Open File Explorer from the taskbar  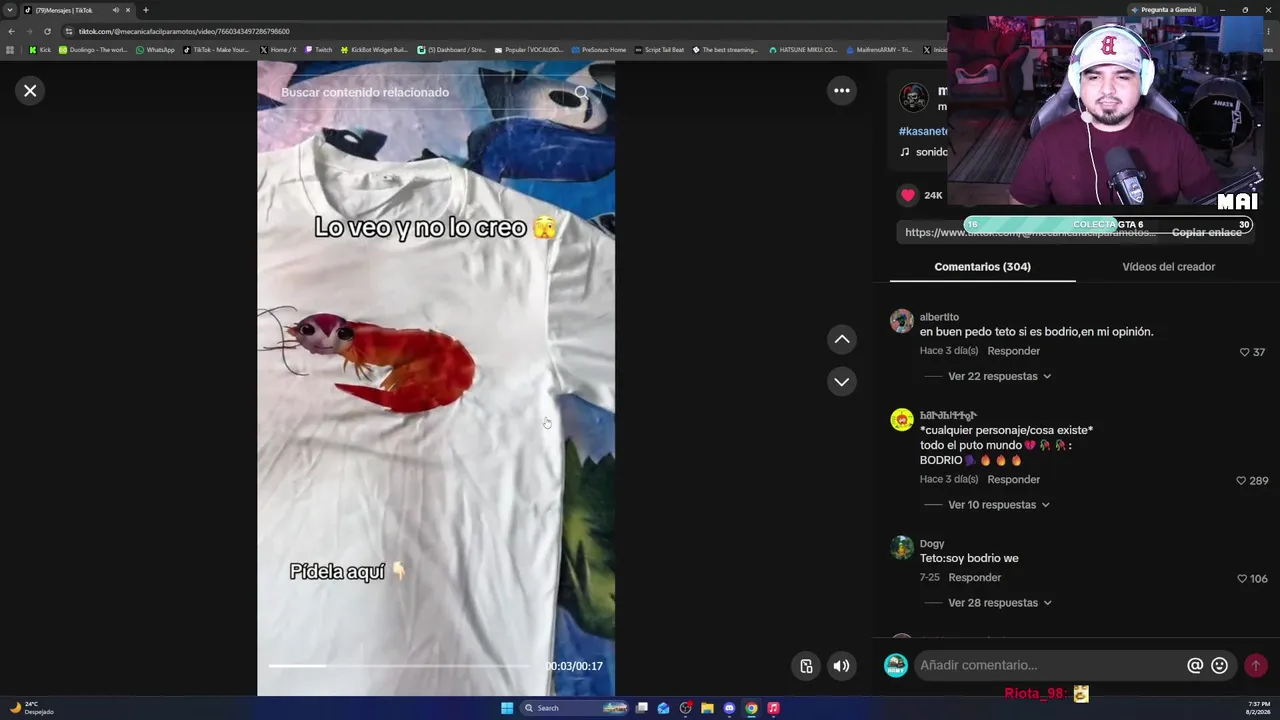tap(707, 708)
